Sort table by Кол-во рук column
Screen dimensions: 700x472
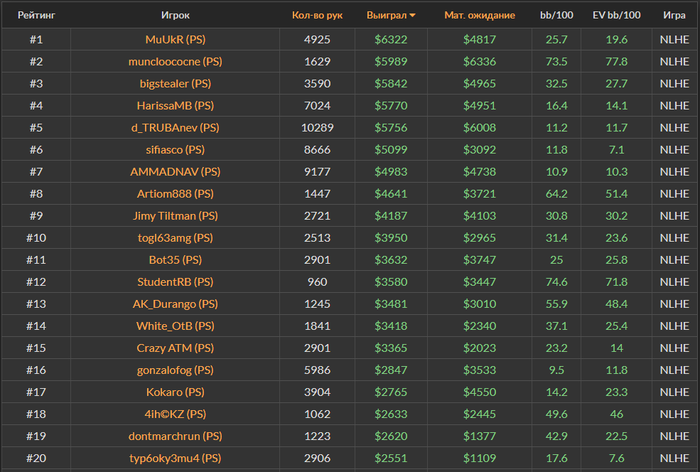pyautogui.click(x=317, y=16)
